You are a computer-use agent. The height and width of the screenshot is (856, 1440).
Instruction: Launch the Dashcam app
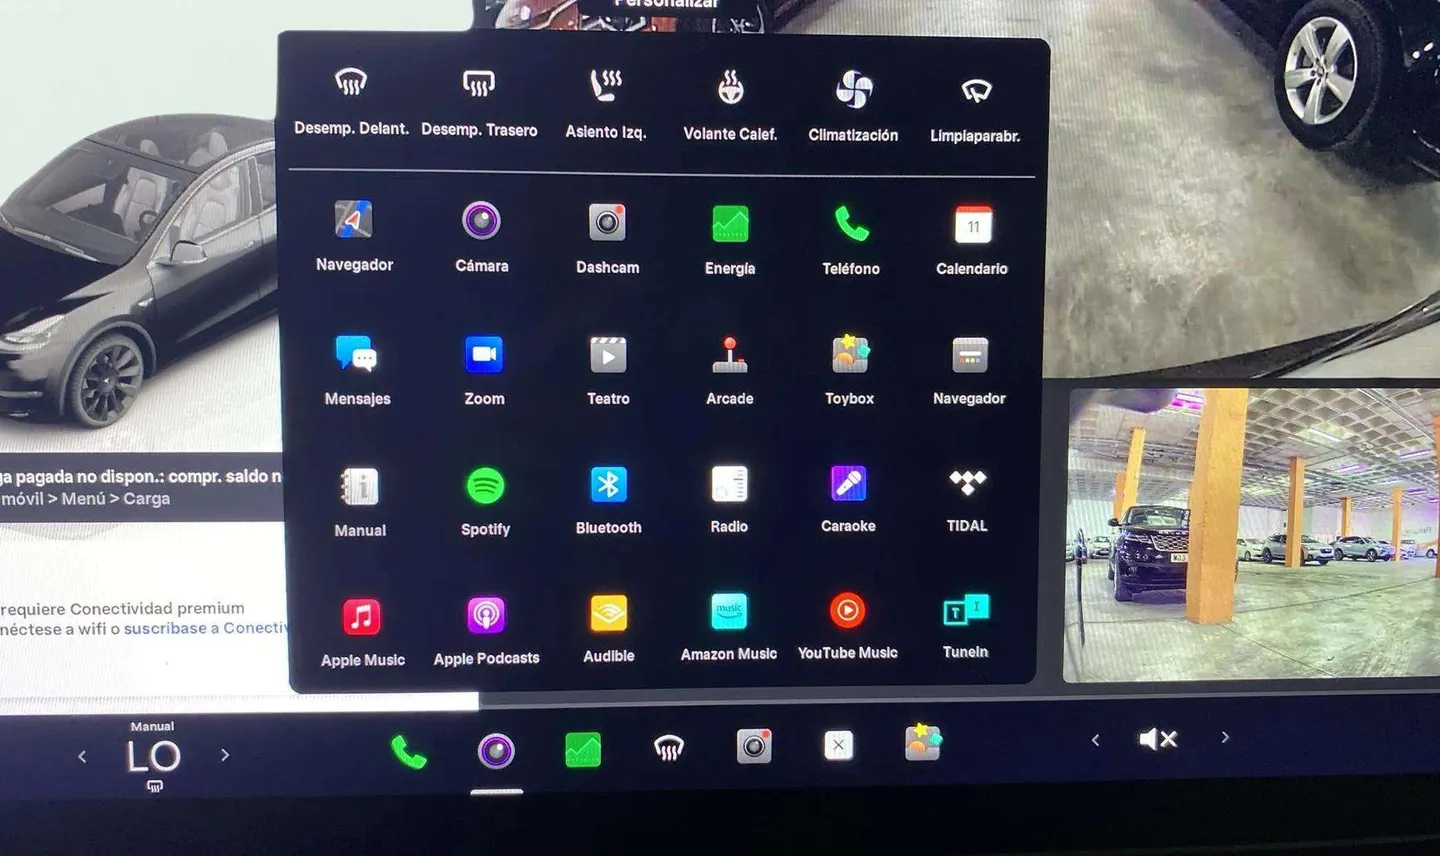pos(607,224)
